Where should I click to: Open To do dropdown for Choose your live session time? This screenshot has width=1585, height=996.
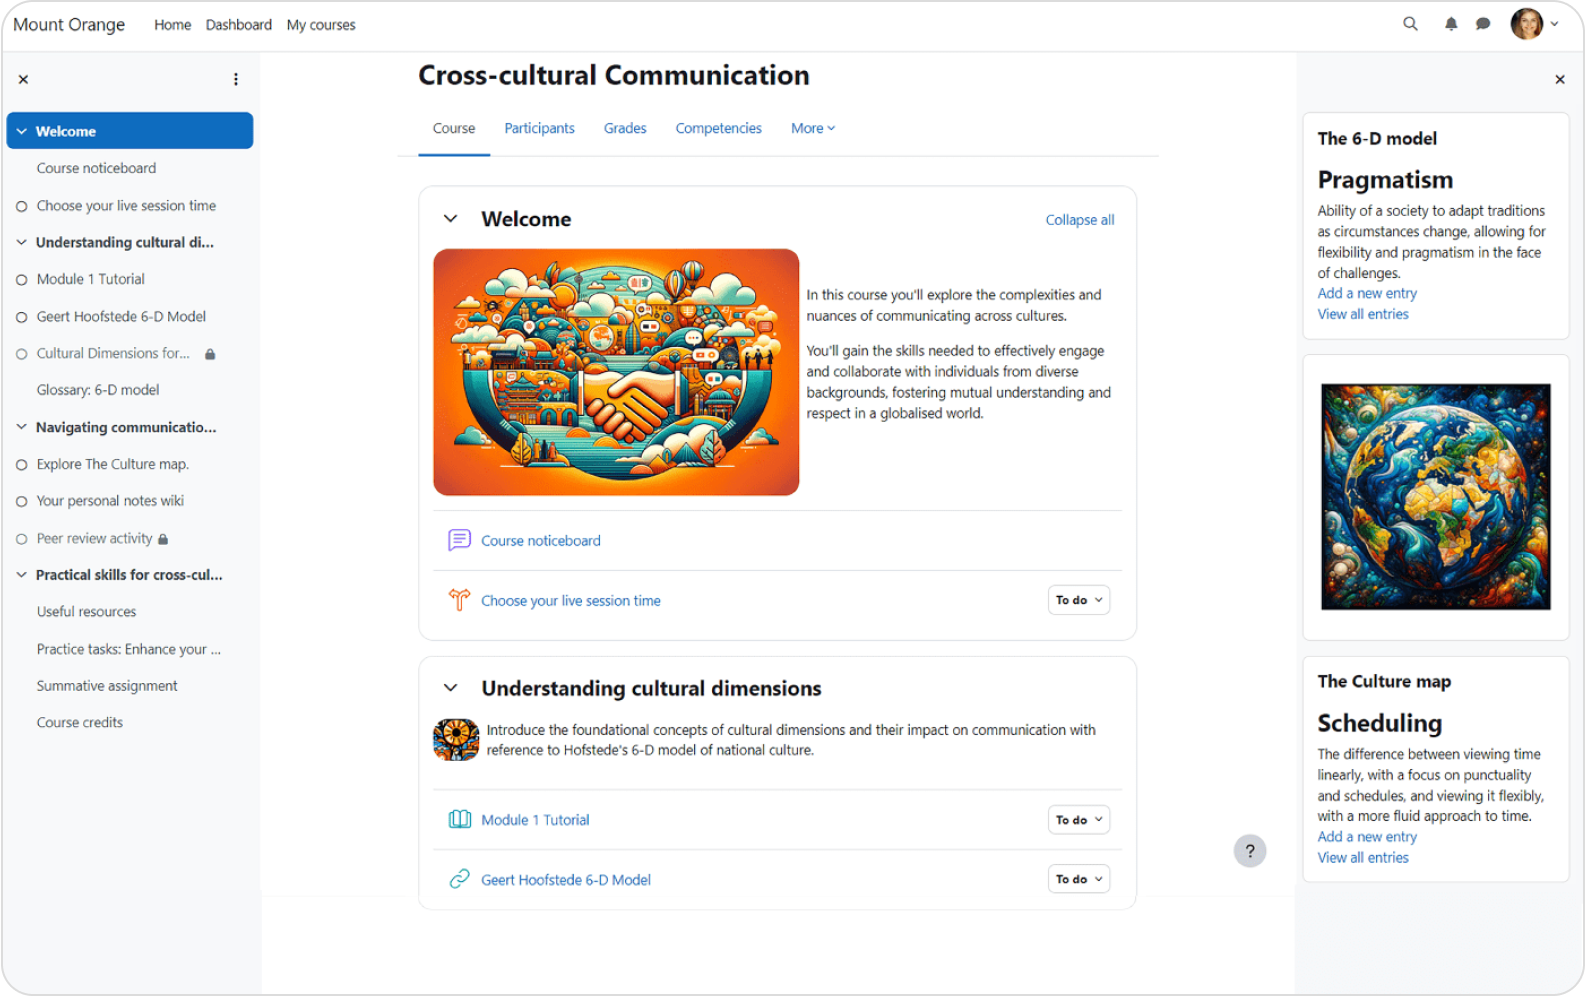pos(1079,600)
